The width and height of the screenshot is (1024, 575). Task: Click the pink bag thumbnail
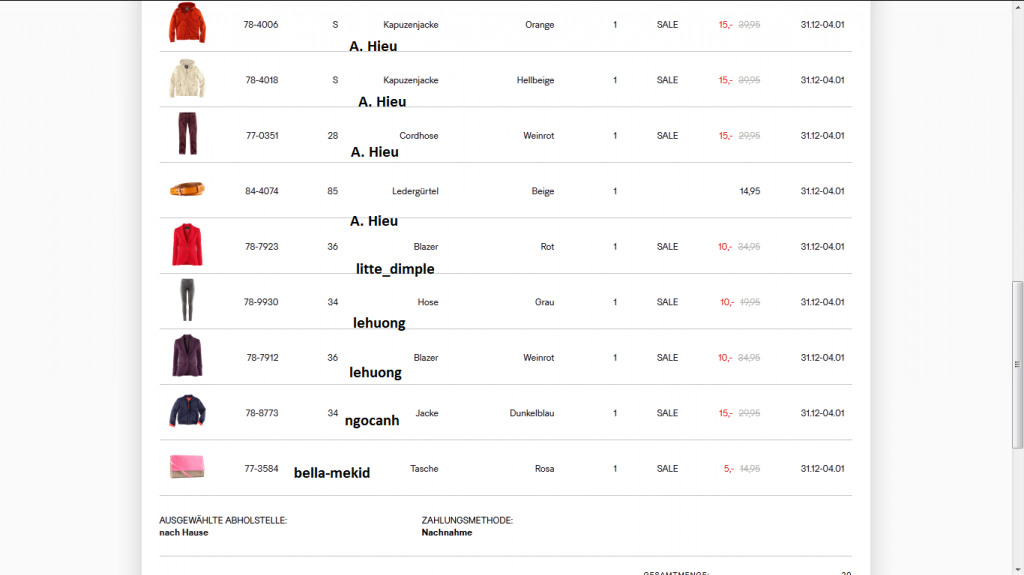coord(187,467)
